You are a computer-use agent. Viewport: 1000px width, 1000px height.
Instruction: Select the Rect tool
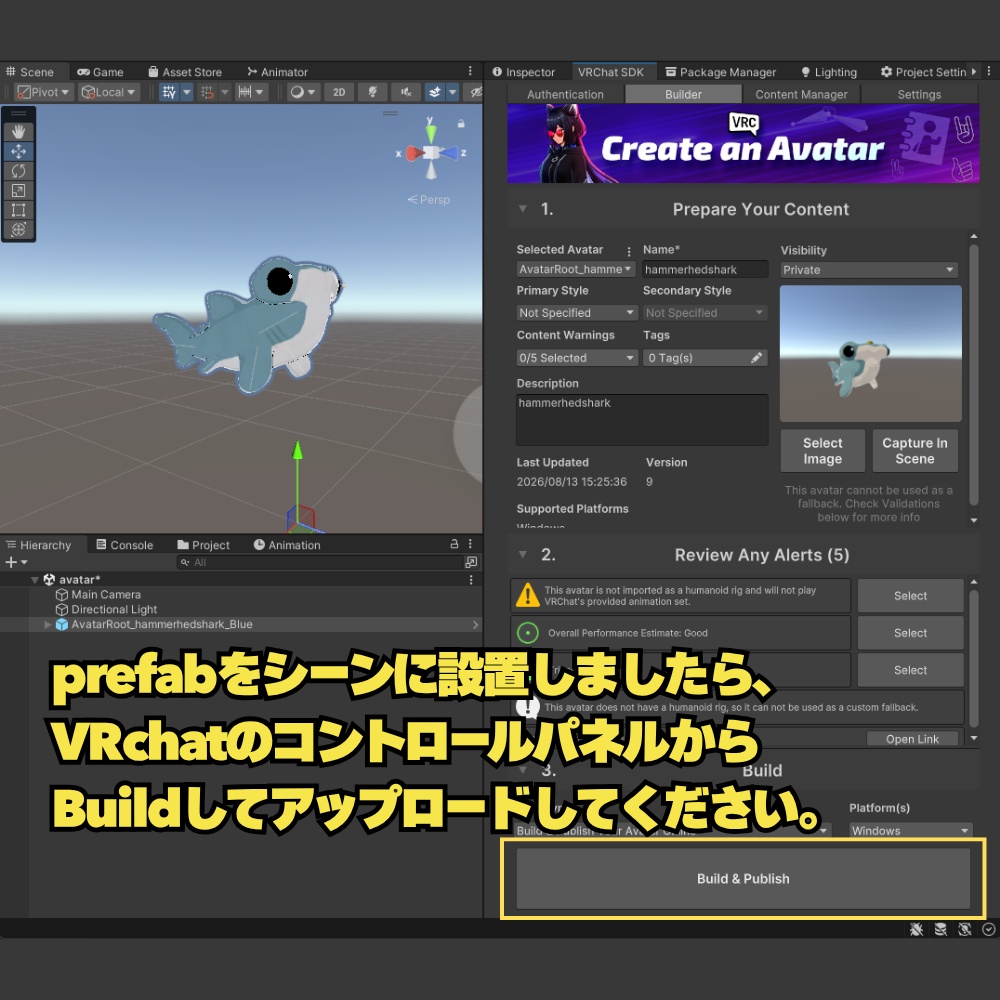pyautogui.click(x=18, y=210)
